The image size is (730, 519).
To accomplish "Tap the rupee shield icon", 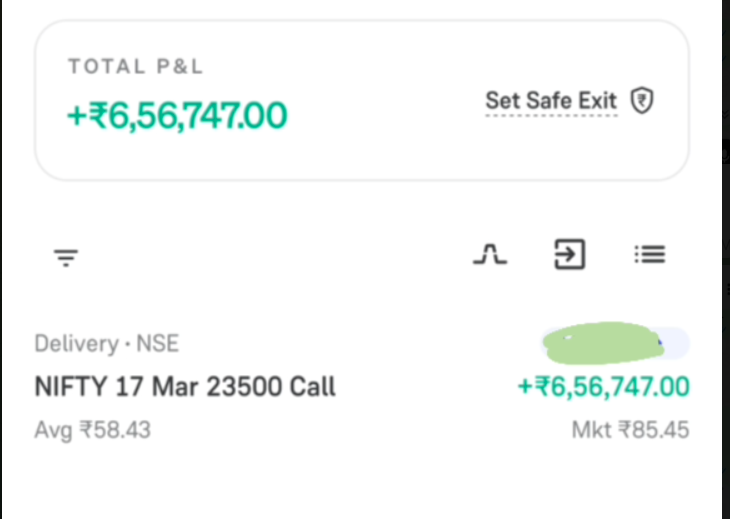I will [642, 101].
